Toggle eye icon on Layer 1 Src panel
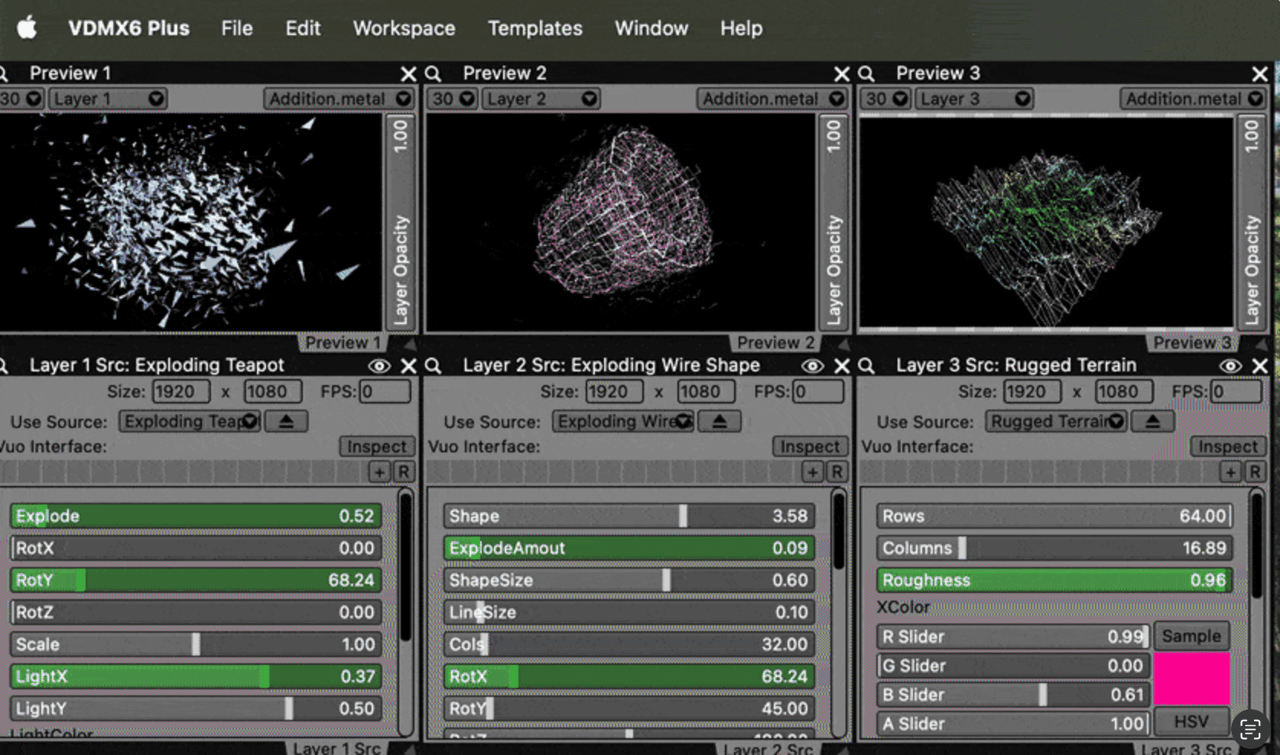 tap(380, 366)
